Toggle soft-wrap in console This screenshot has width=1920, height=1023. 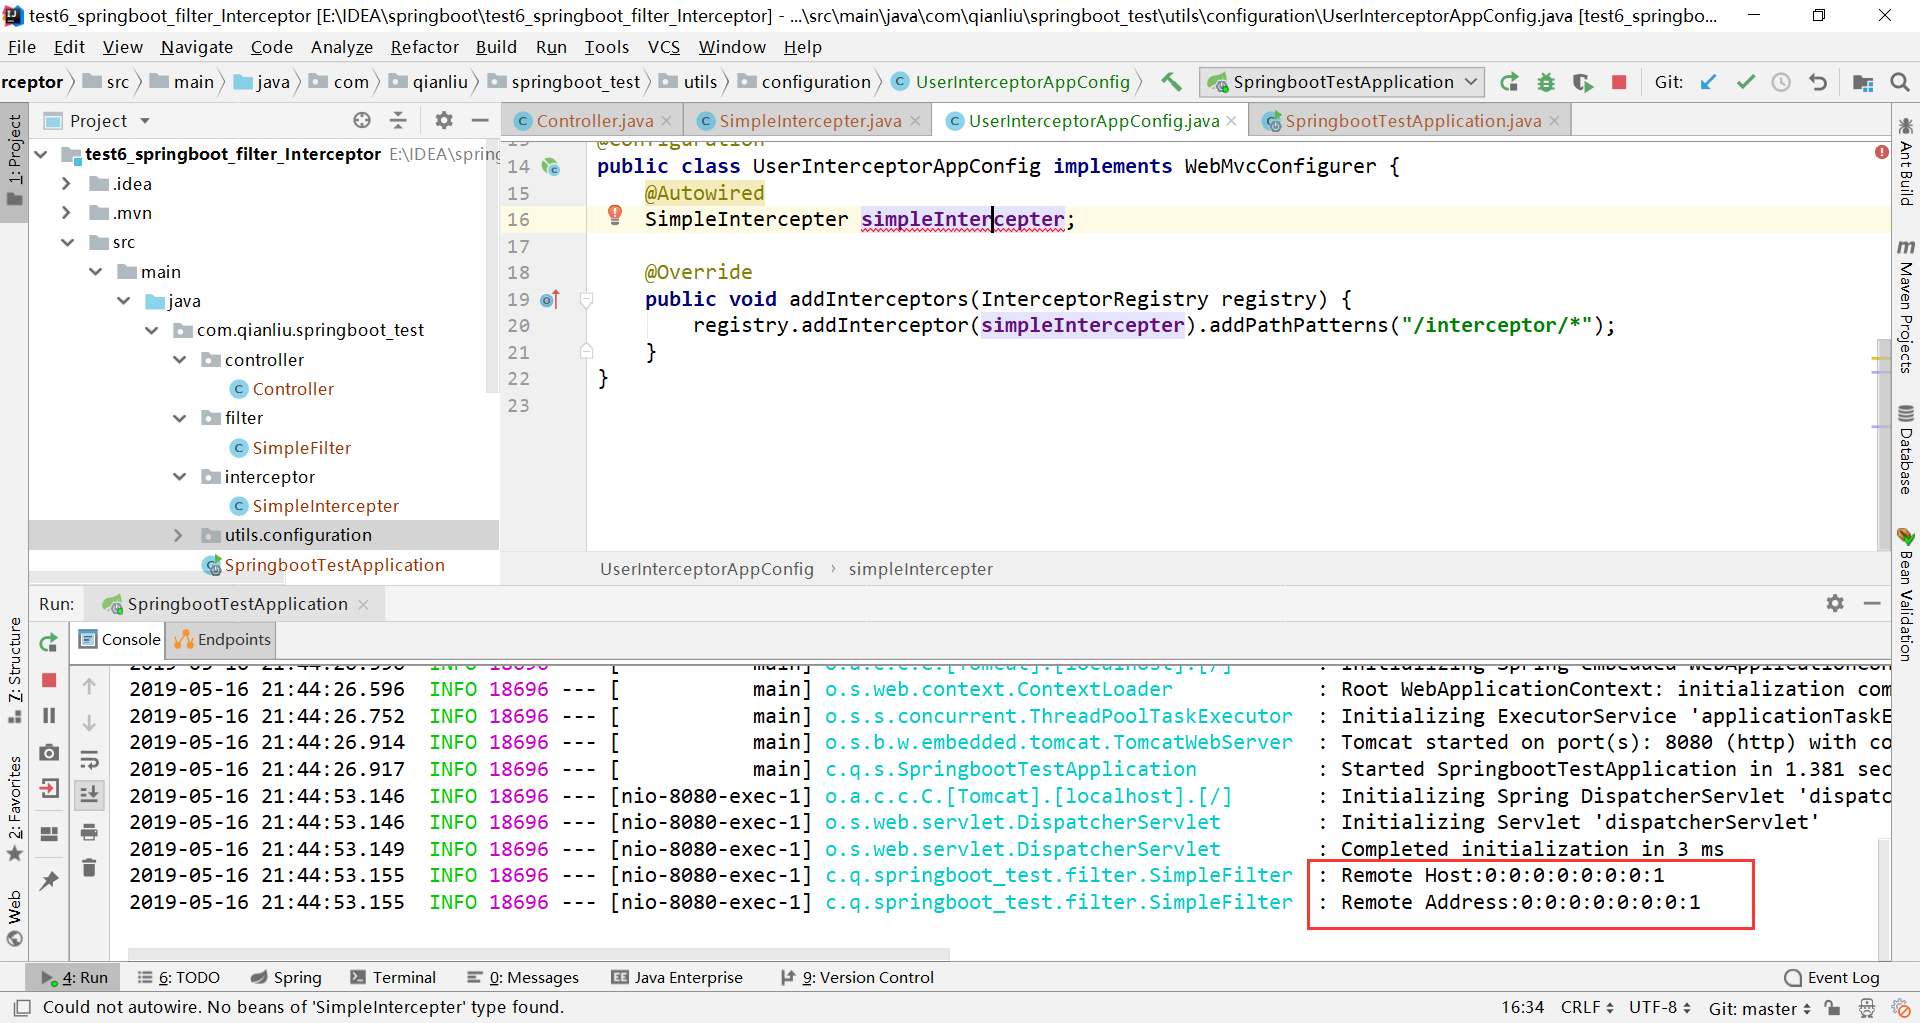[89, 760]
